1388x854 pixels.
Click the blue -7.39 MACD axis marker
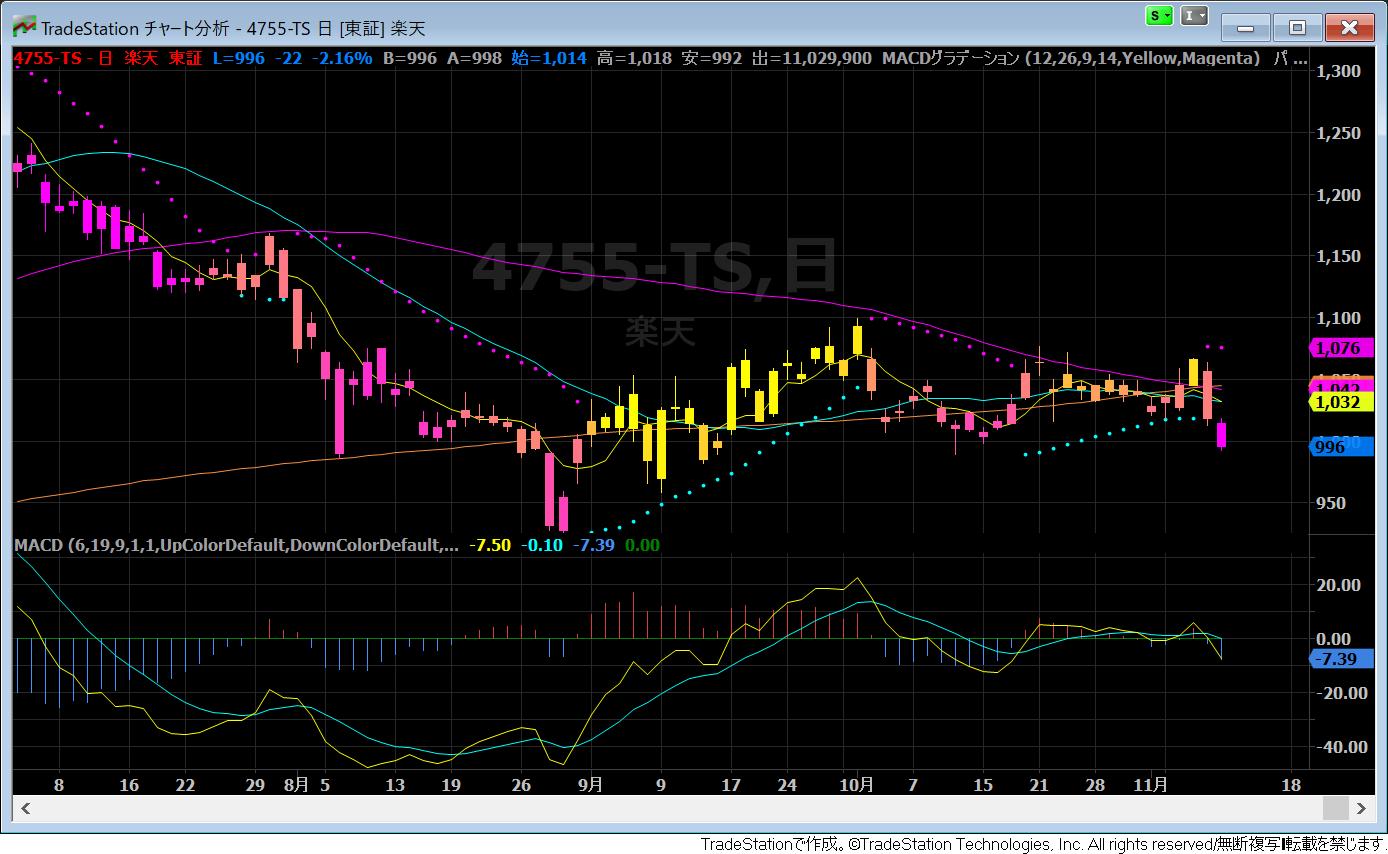[x=1340, y=658]
